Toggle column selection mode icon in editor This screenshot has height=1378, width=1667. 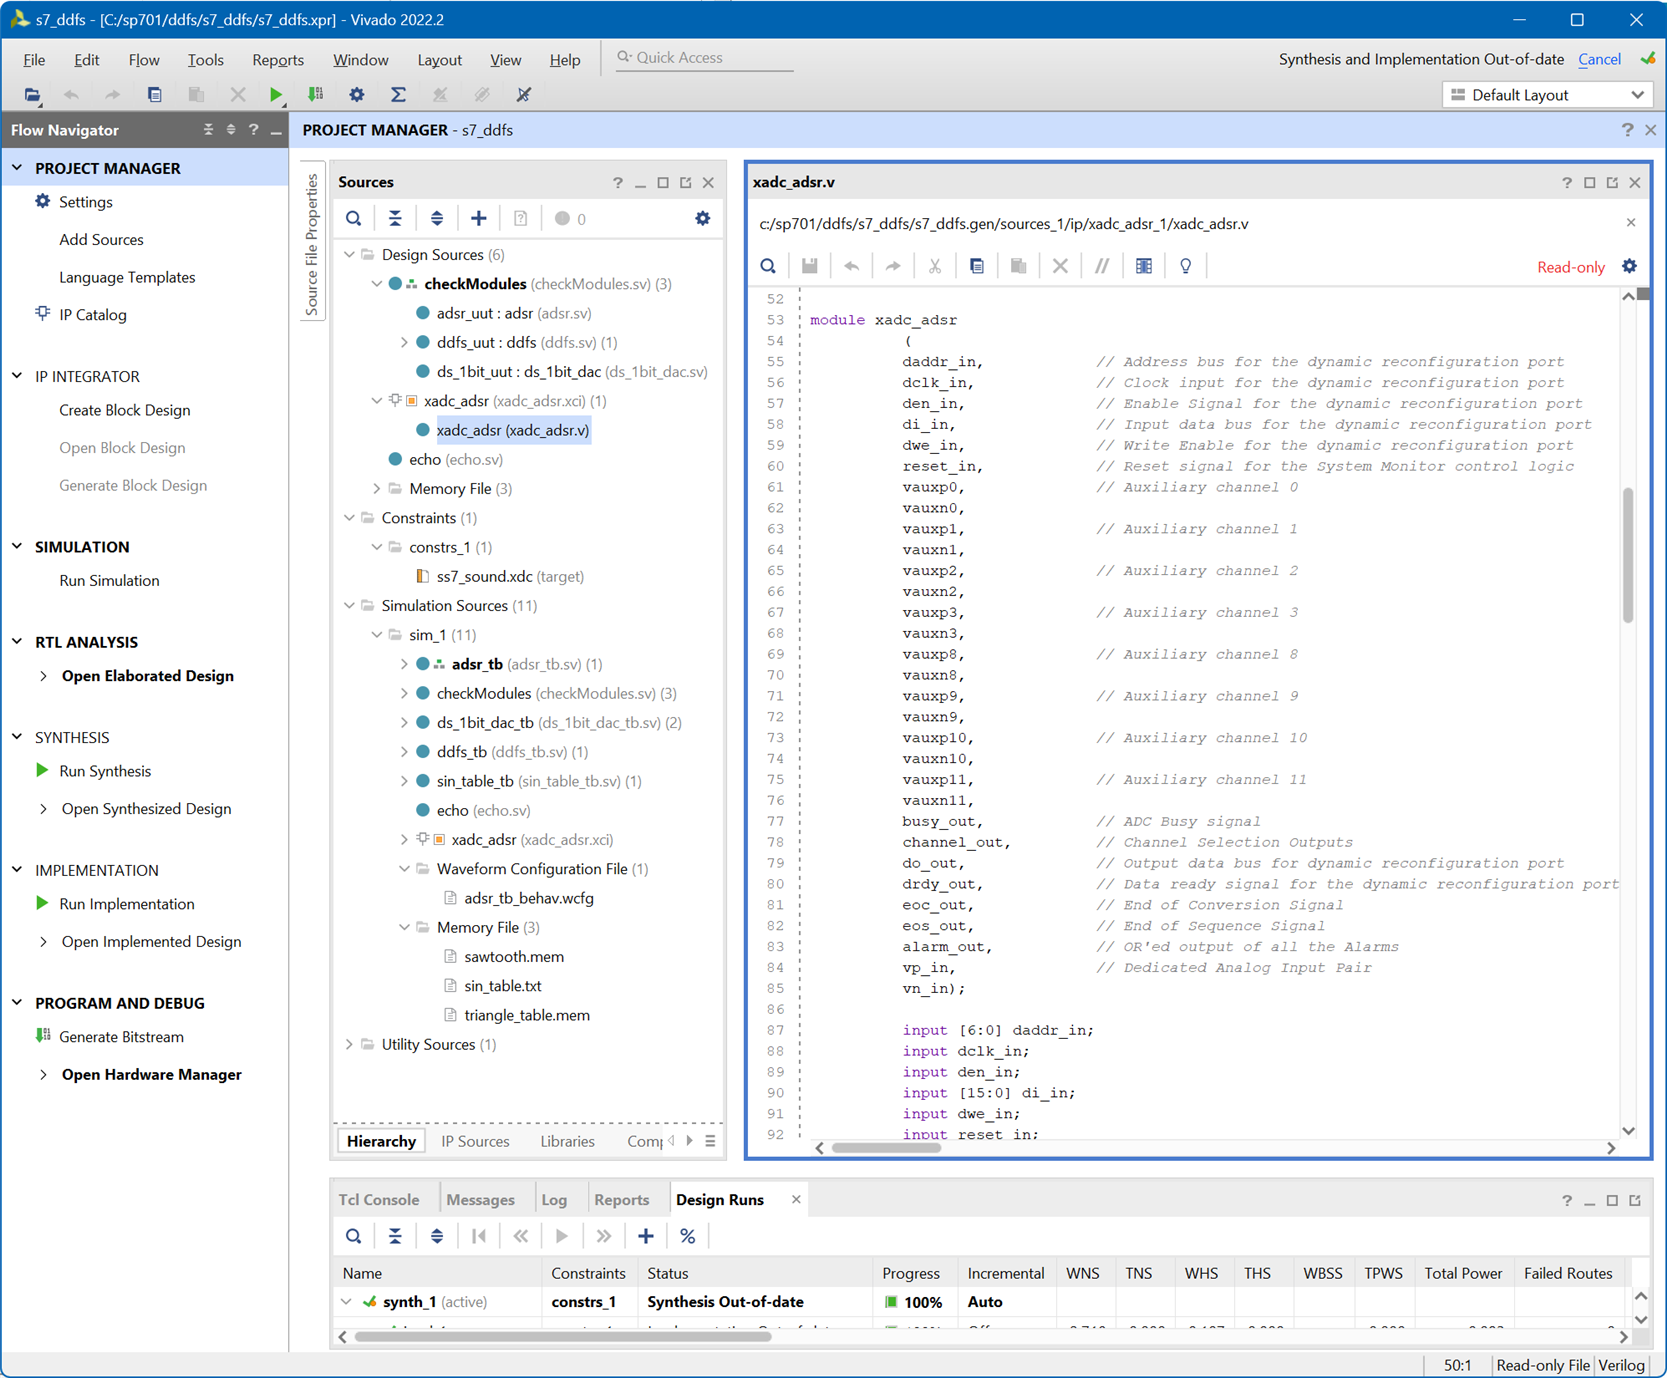[x=1144, y=266]
